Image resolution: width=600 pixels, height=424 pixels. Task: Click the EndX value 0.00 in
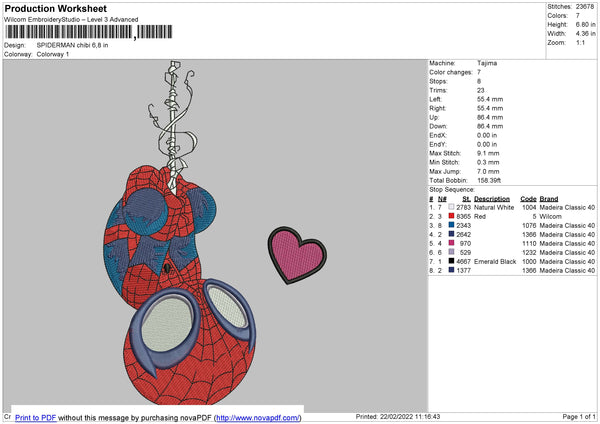click(x=487, y=135)
